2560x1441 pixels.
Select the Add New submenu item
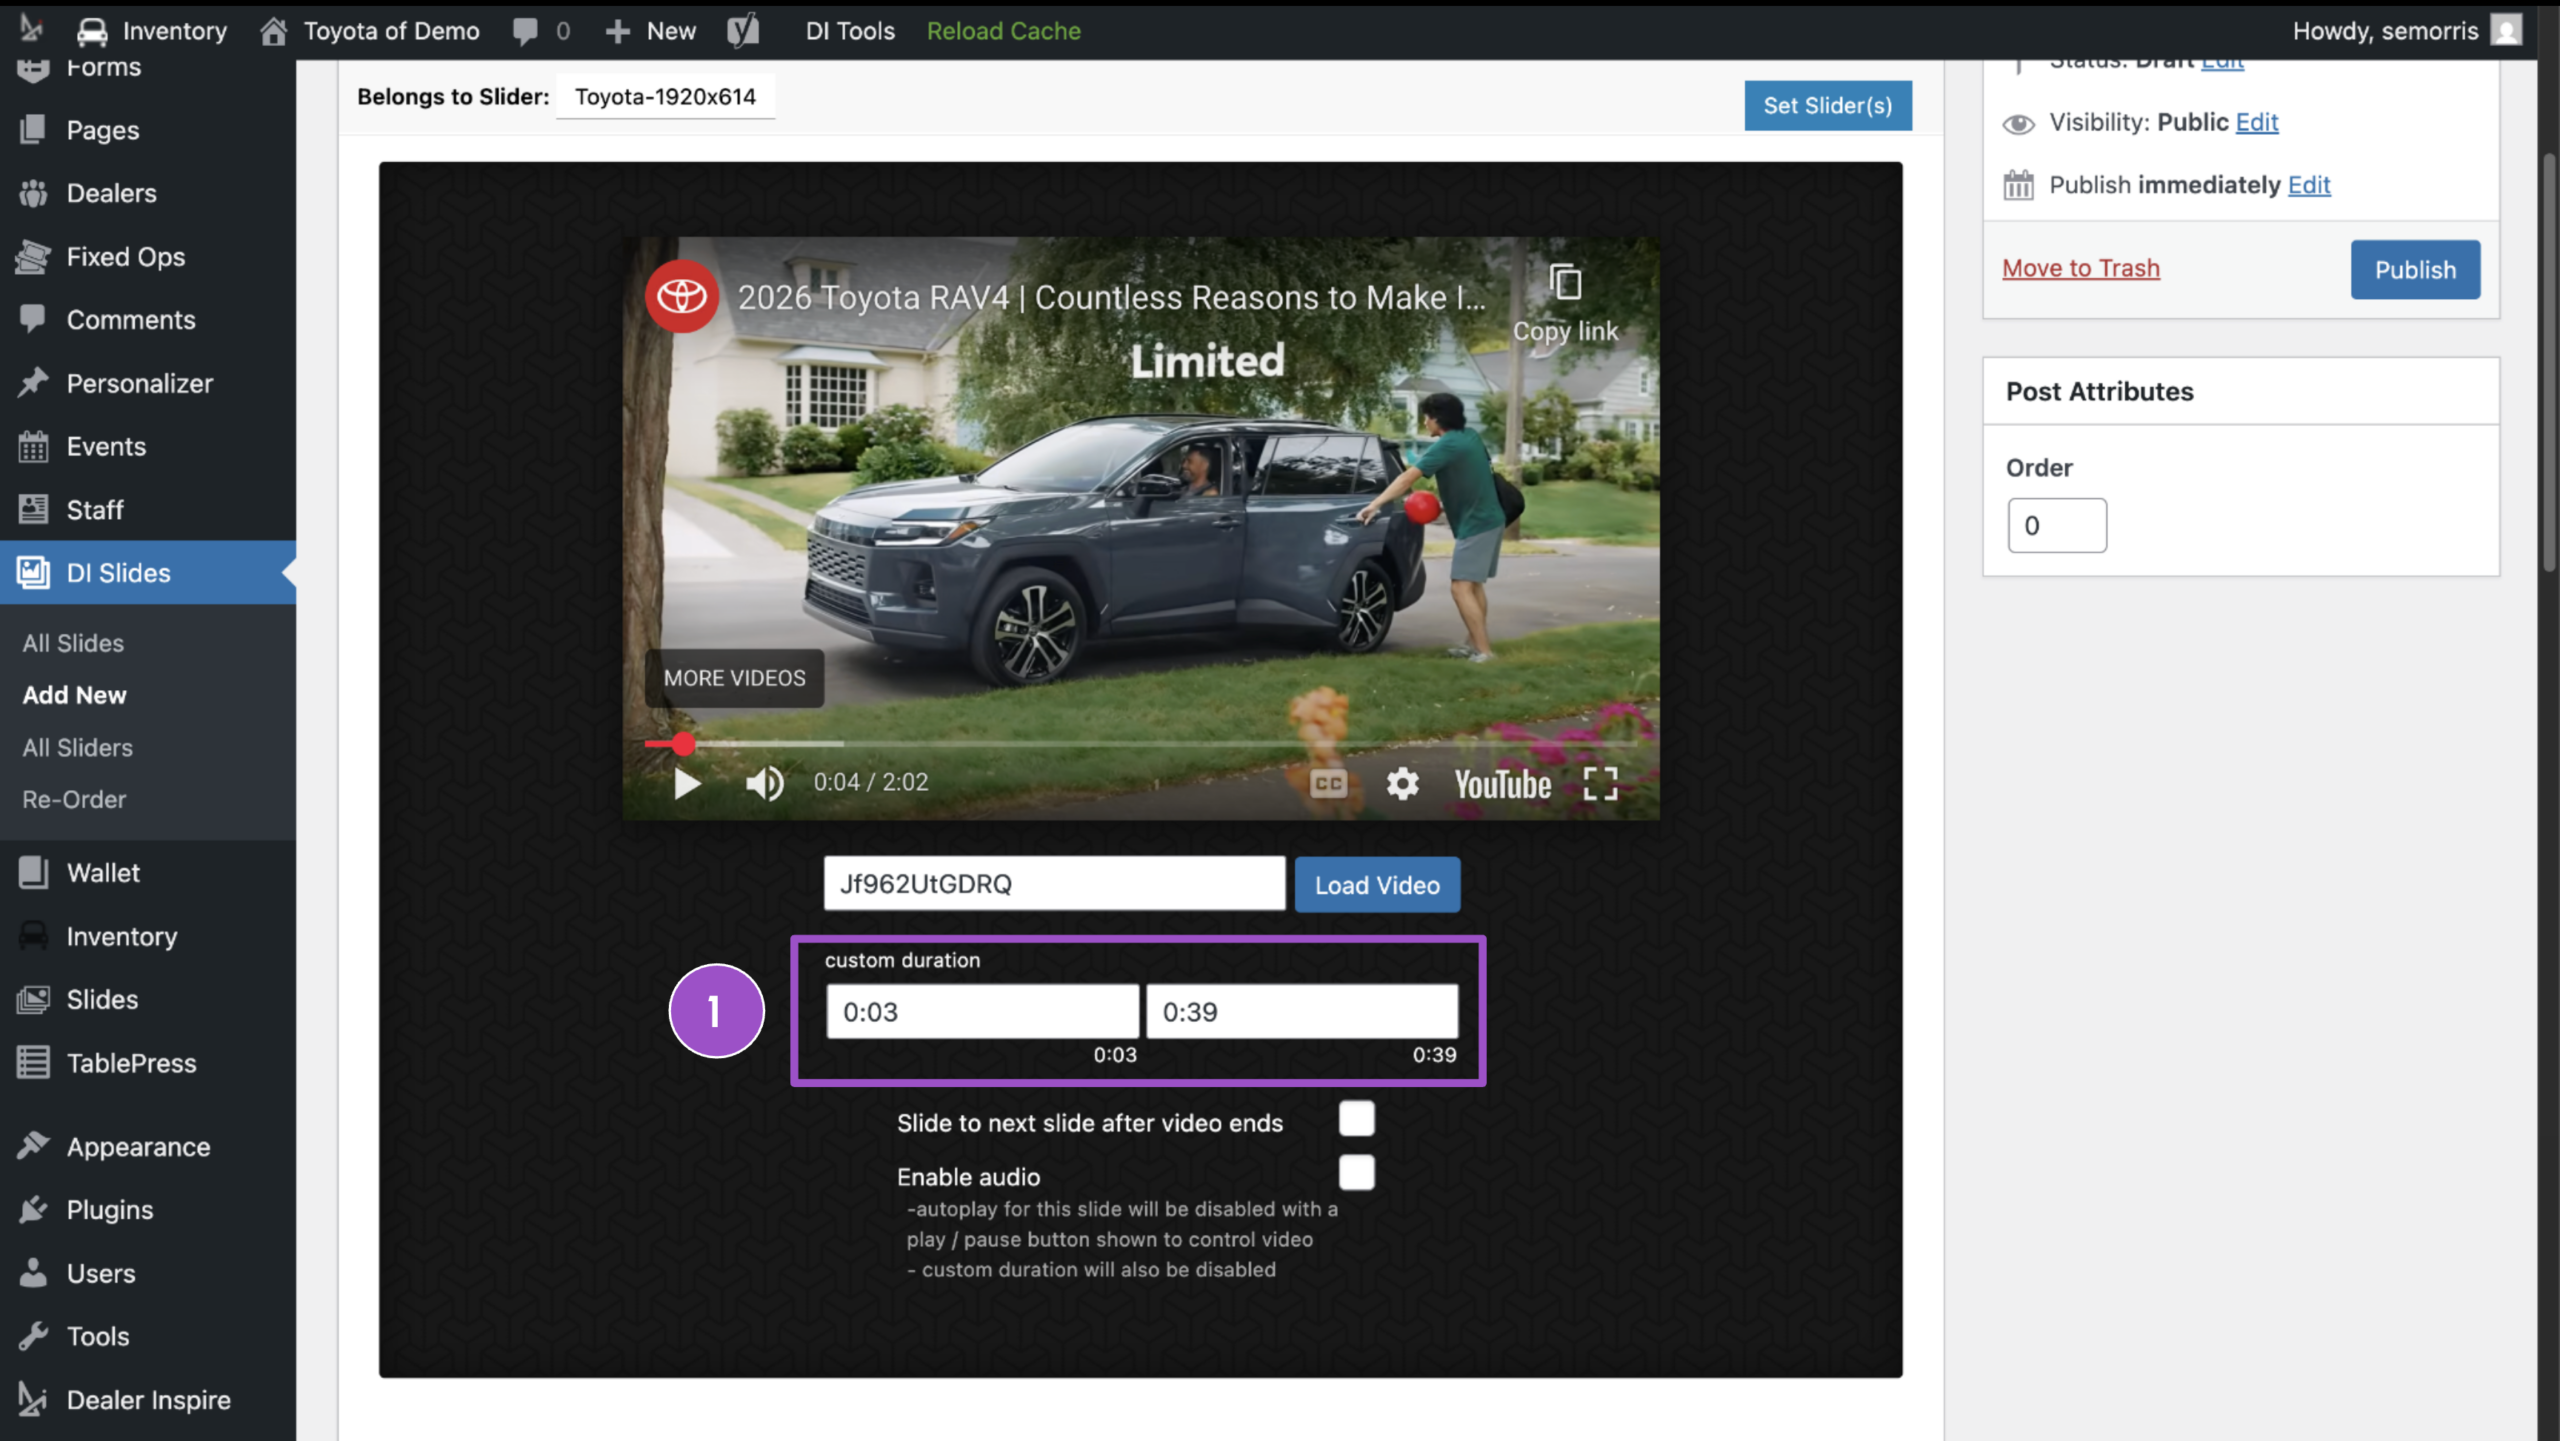74,695
